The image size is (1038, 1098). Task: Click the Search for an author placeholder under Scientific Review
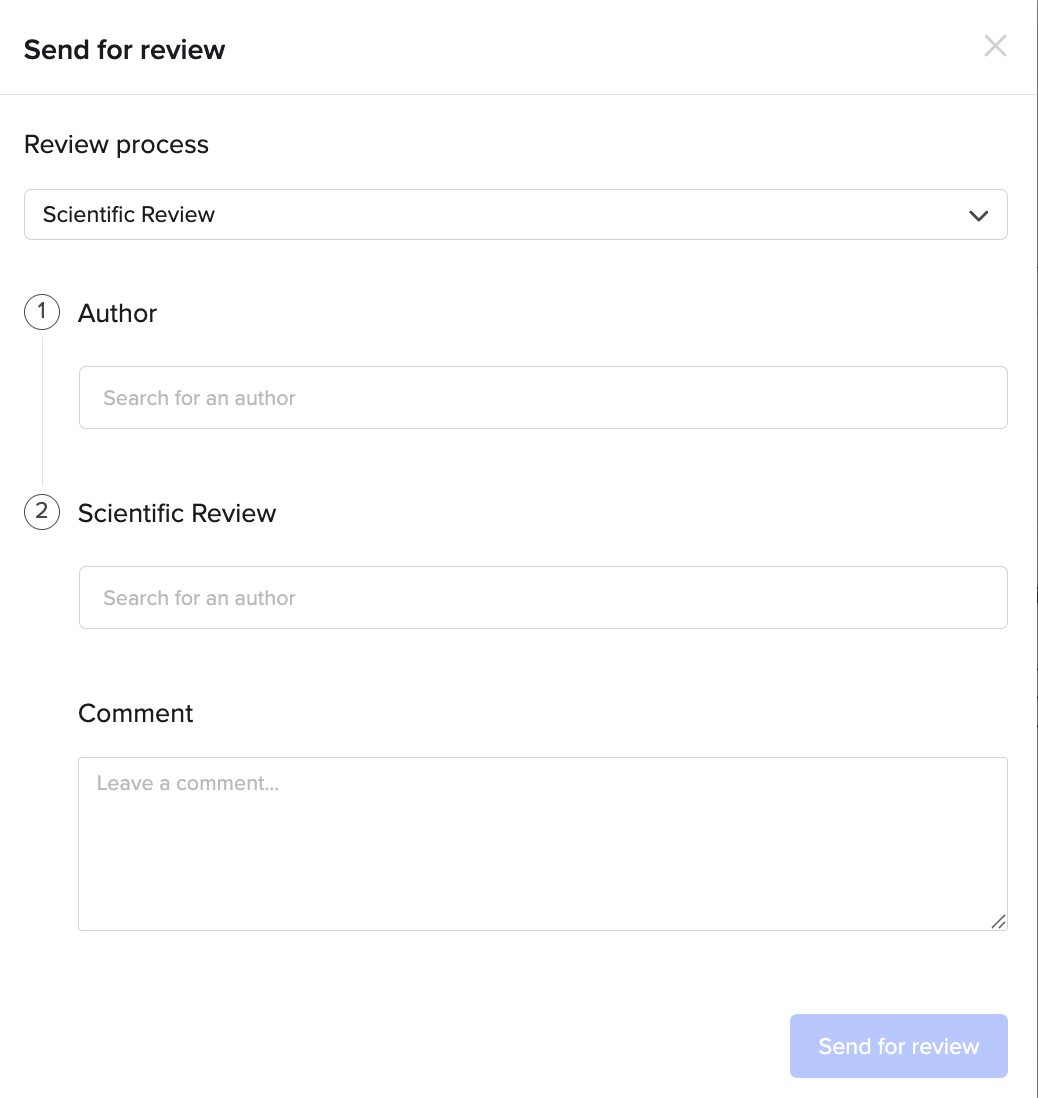pyautogui.click(x=200, y=598)
